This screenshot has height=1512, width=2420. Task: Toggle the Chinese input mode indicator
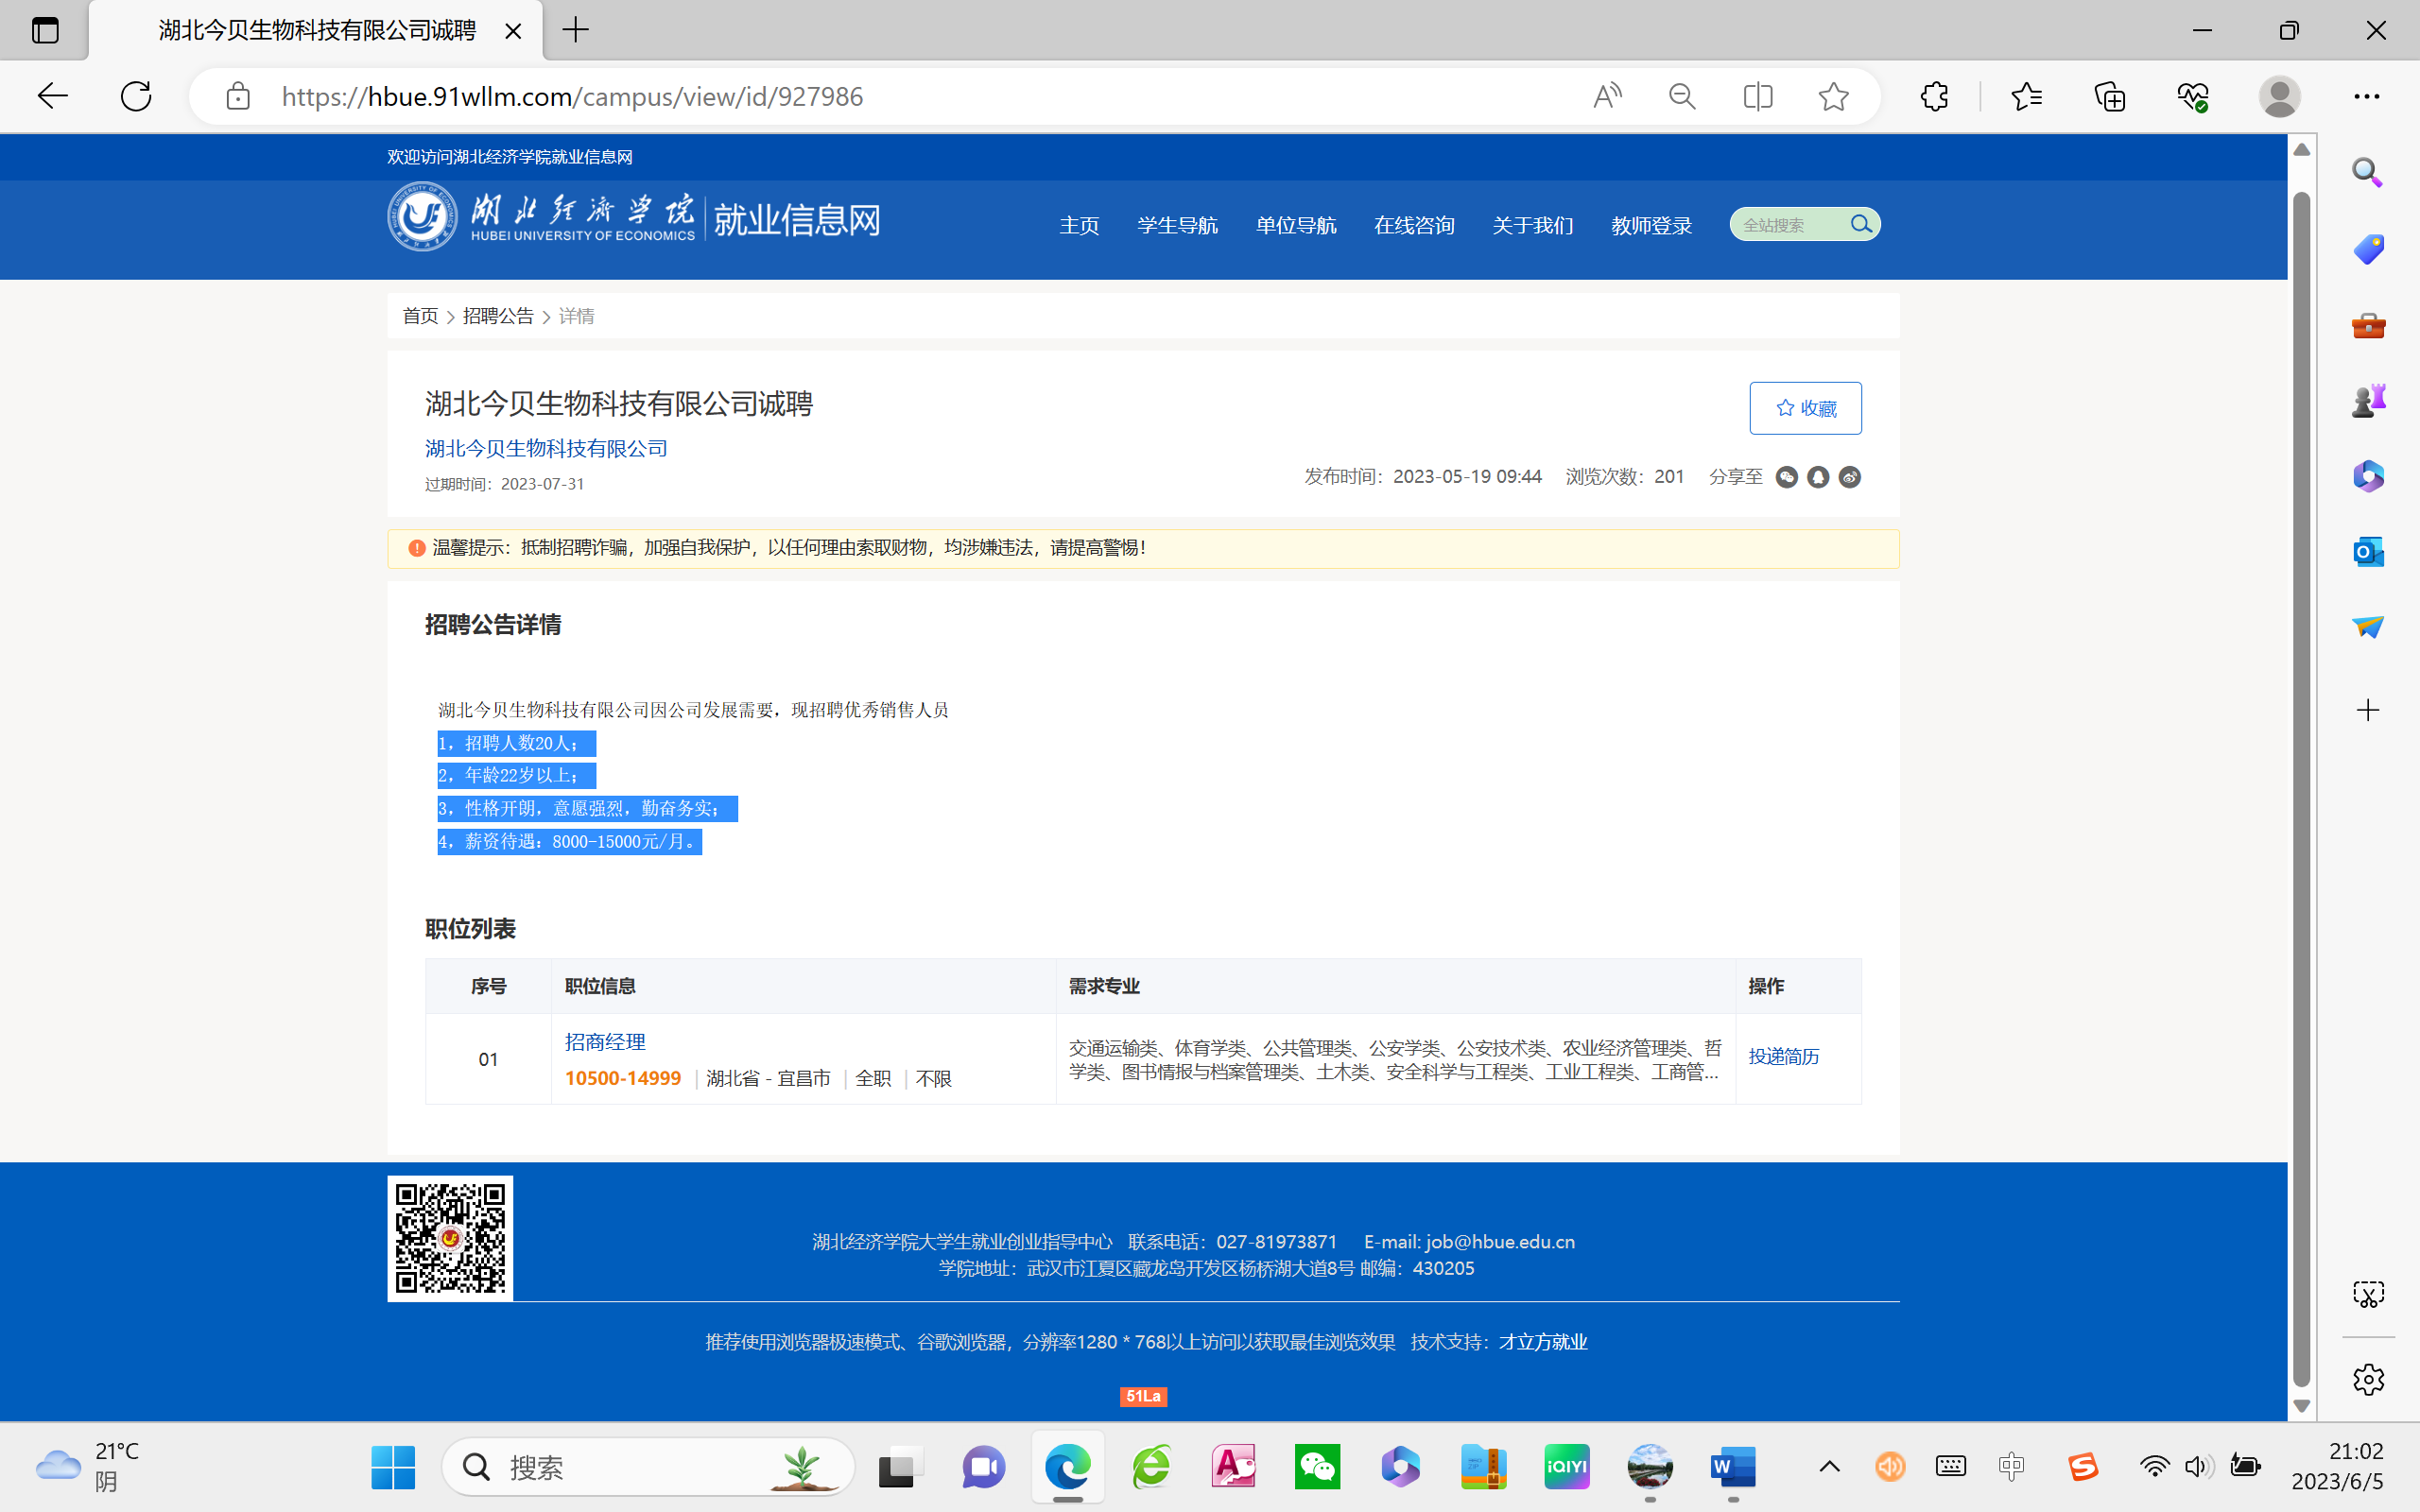tap(2011, 1466)
